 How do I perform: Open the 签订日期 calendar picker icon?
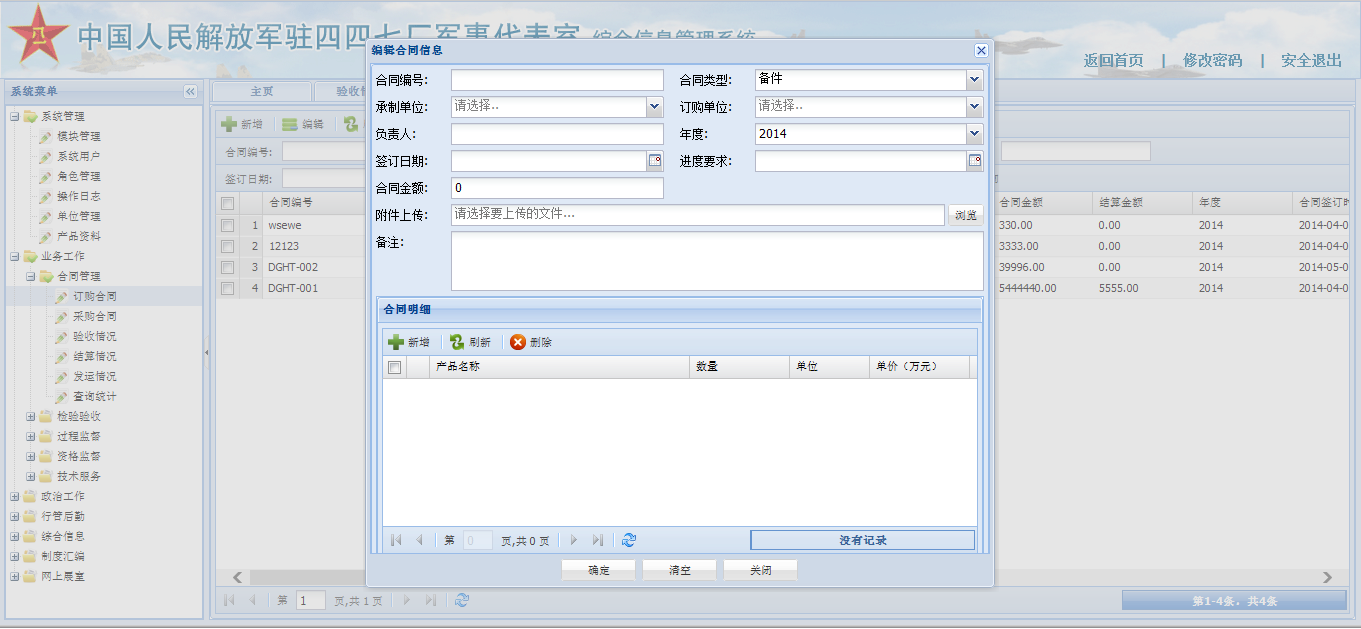[655, 161]
